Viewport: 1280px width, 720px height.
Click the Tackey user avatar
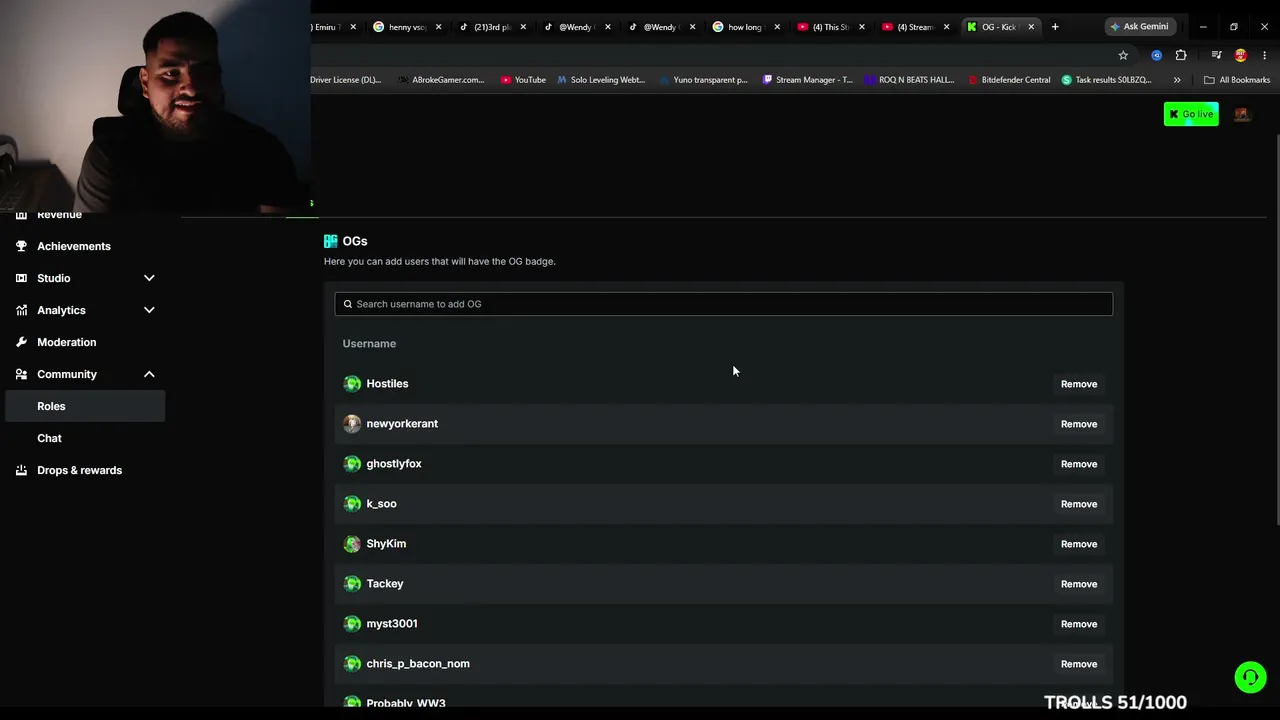pos(352,584)
